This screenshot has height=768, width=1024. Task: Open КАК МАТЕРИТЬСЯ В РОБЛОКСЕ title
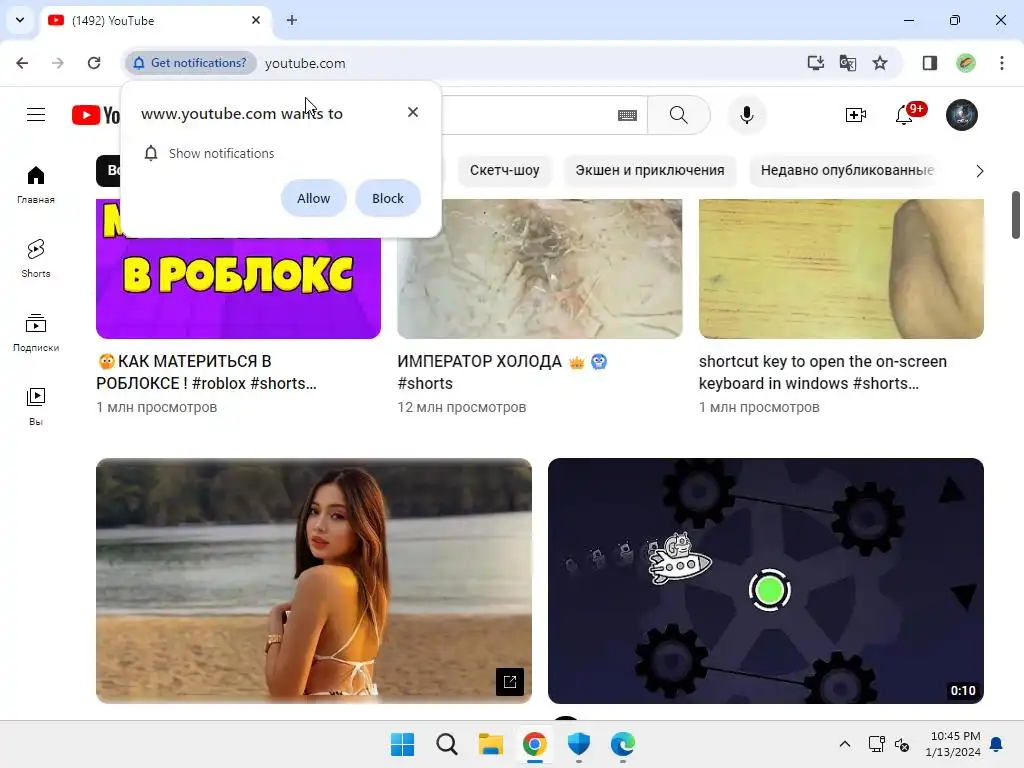[x=206, y=372]
